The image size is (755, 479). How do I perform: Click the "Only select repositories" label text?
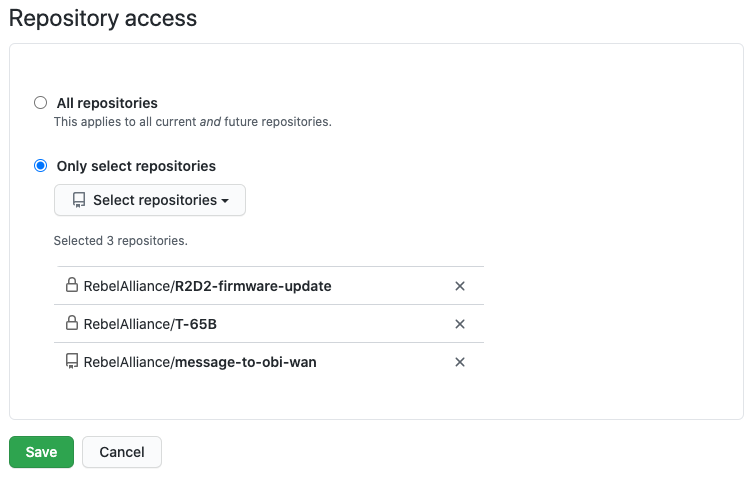click(136, 166)
